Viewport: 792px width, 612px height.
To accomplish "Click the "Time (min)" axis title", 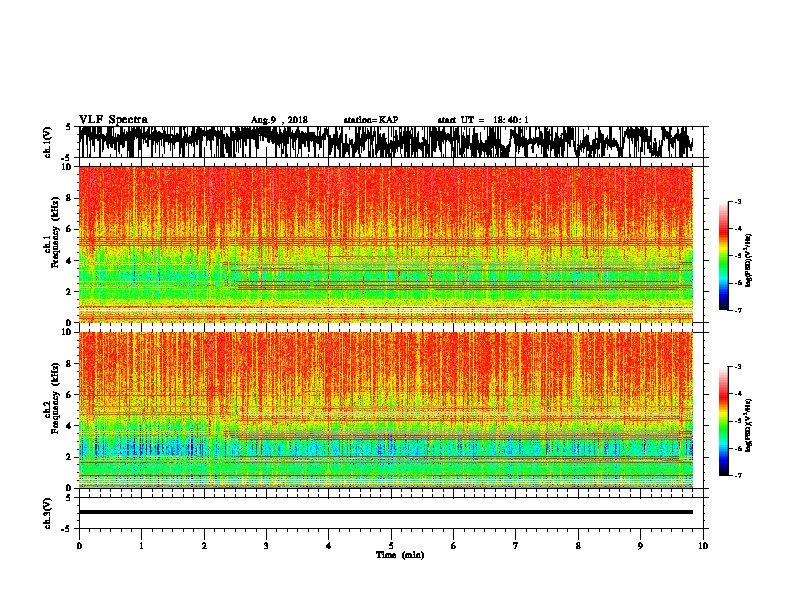I will pos(400,555).
